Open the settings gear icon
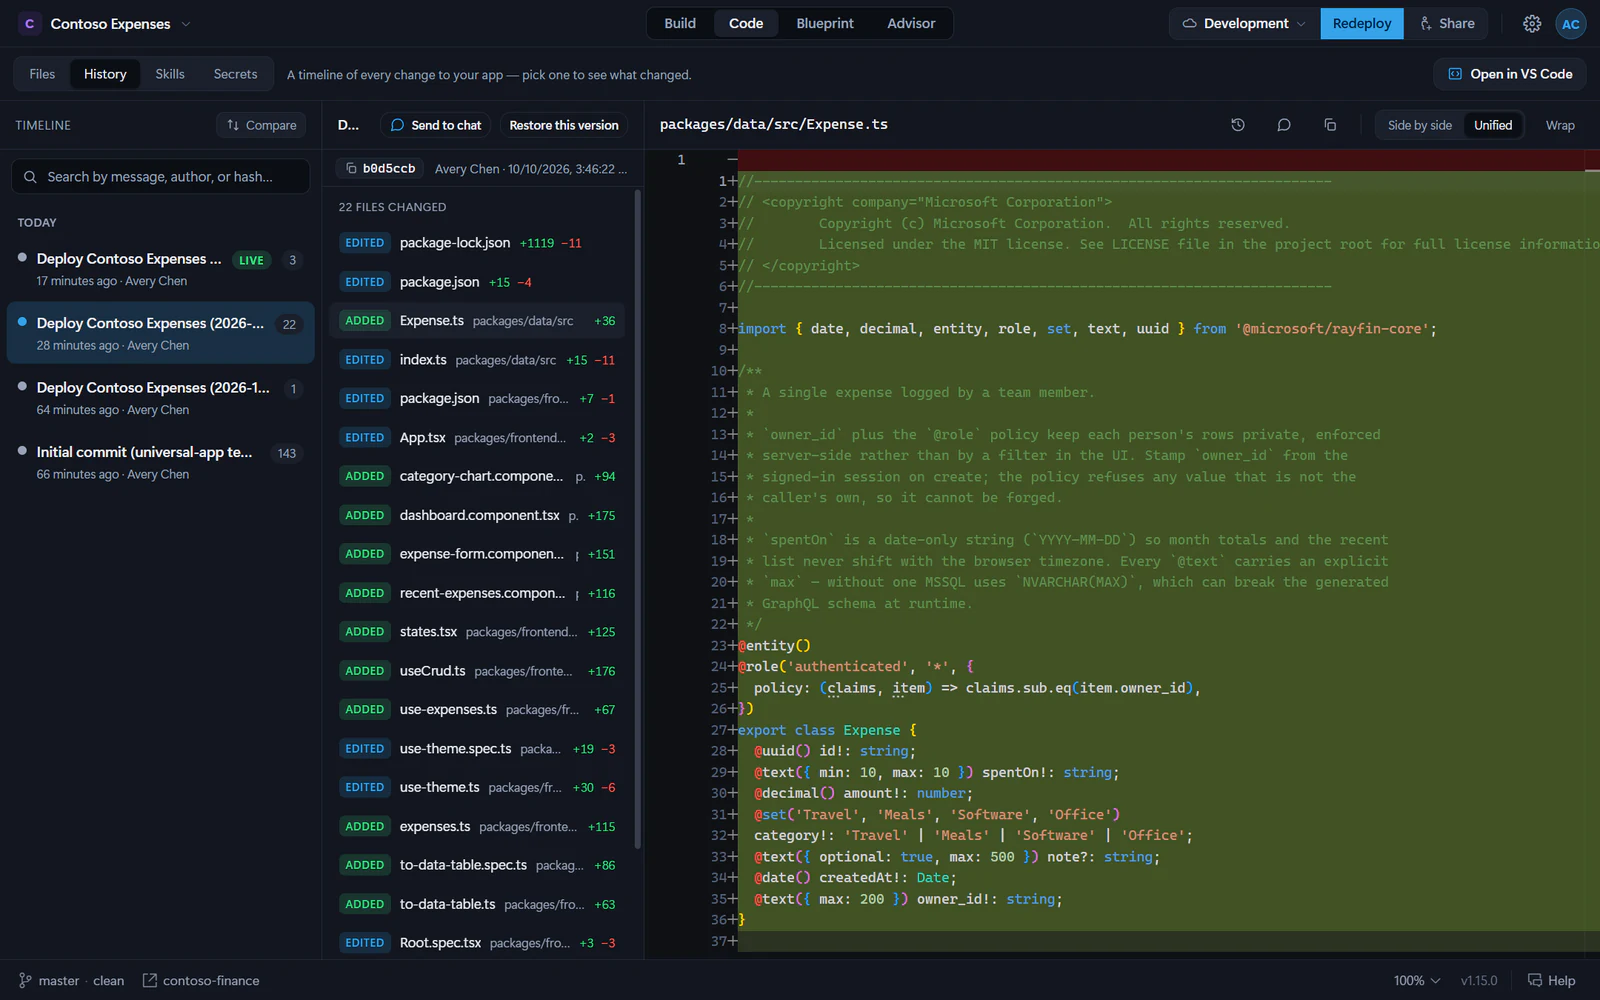Screen dimensions: 1600x1000 [x=1532, y=24]
